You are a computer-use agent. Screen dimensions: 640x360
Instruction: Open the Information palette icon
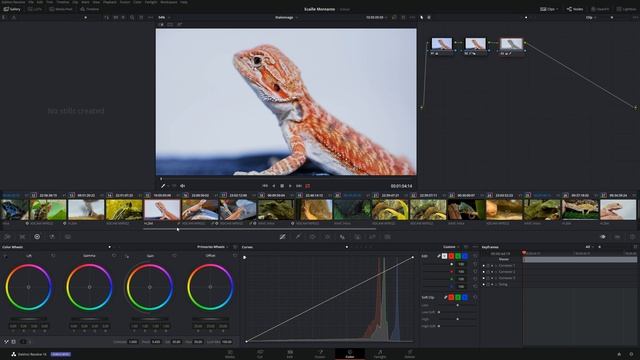[x=632, y=237]
